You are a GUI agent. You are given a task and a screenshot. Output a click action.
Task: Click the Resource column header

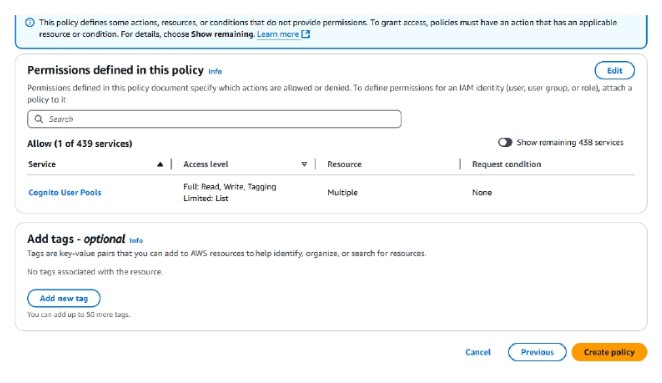pyautogui.click(x=344, y=164)
